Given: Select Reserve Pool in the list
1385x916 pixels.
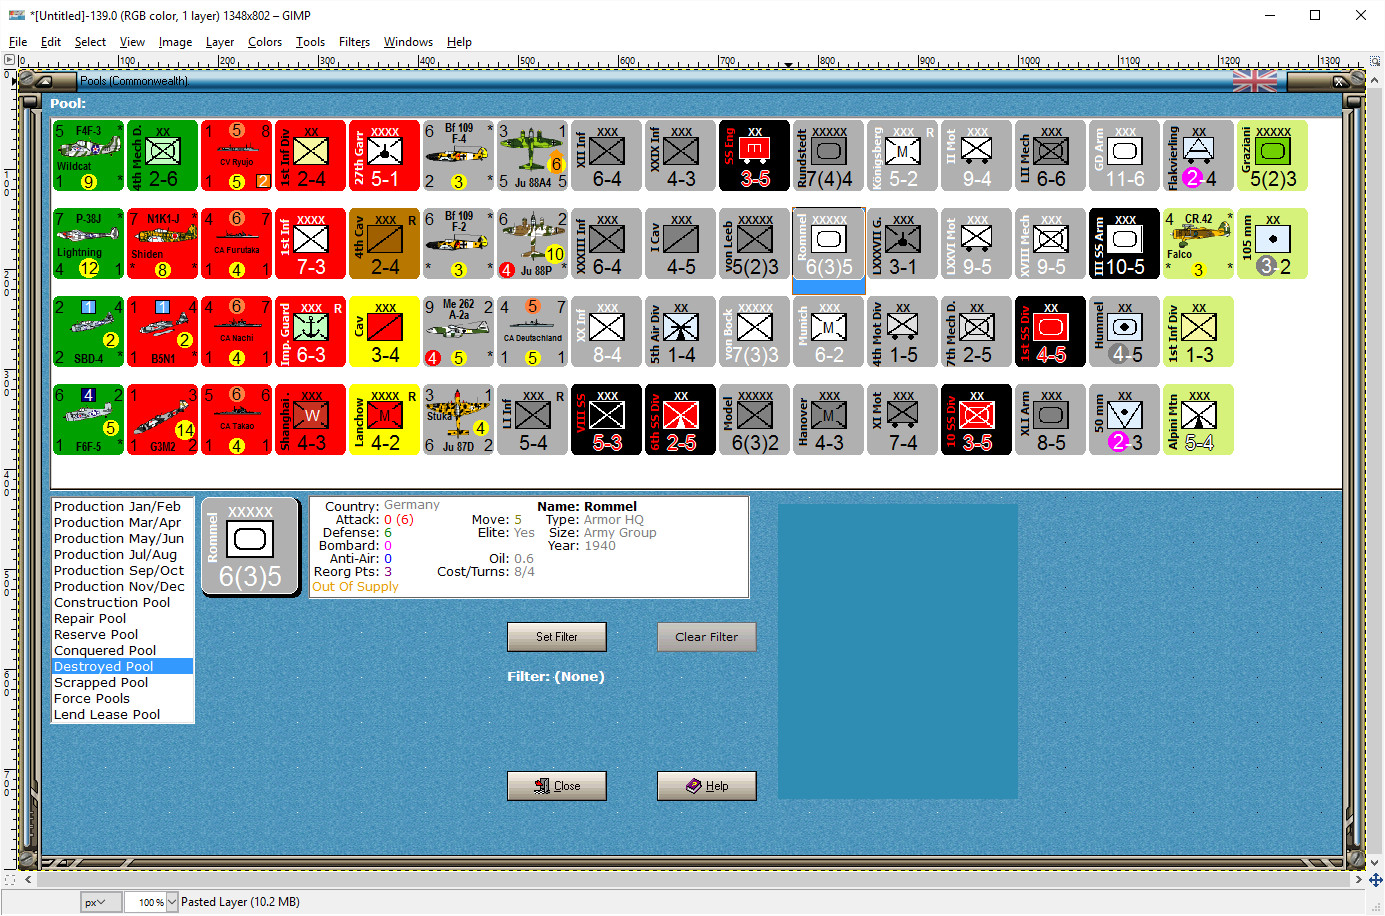Looking at the screenshot, I should [x=96, y=635].
